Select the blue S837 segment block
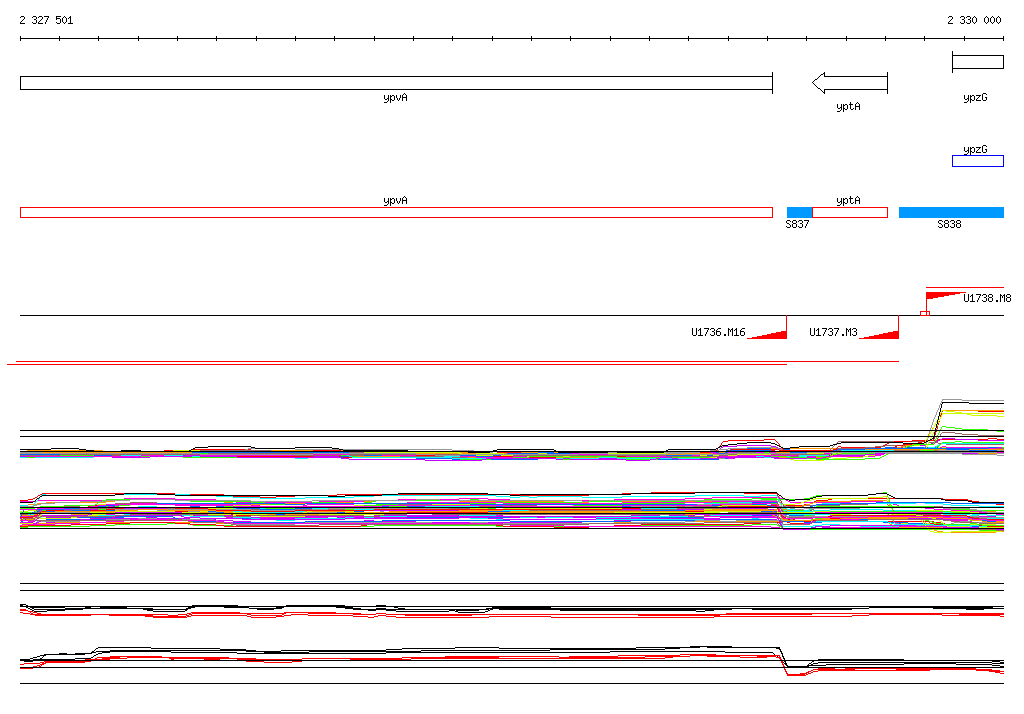 799,212
